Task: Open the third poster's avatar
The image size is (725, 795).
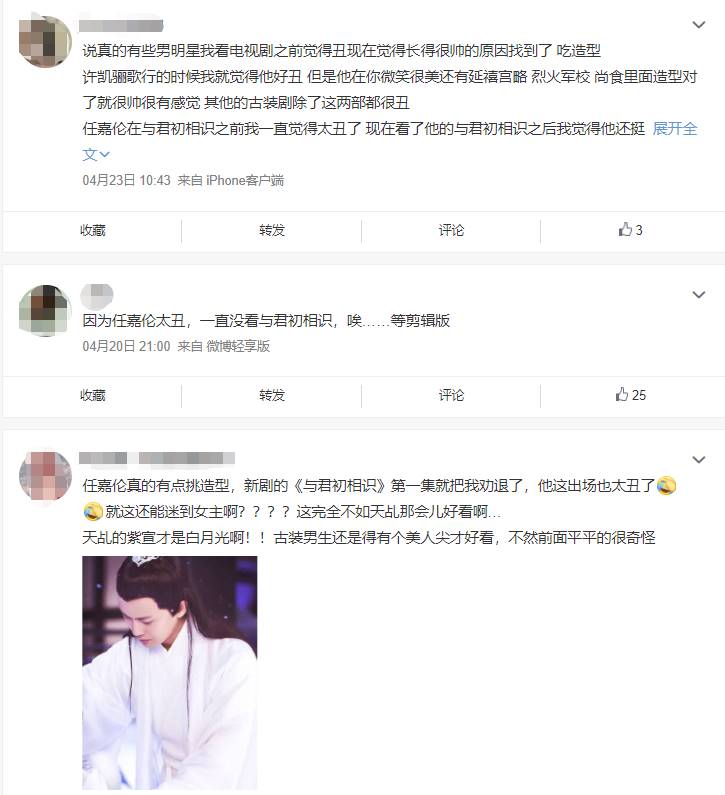Action: tap(45, 475)
